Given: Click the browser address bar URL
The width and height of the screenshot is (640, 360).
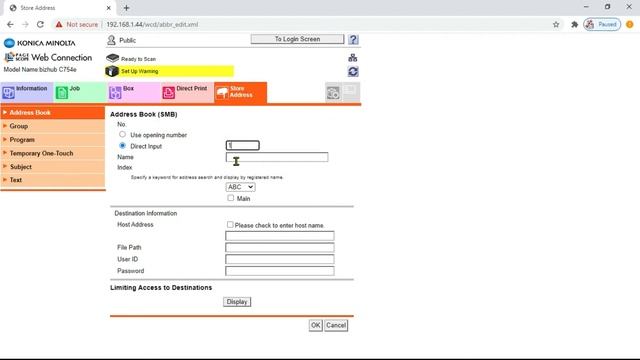Looking at the screenshot, I should point(152,24).
